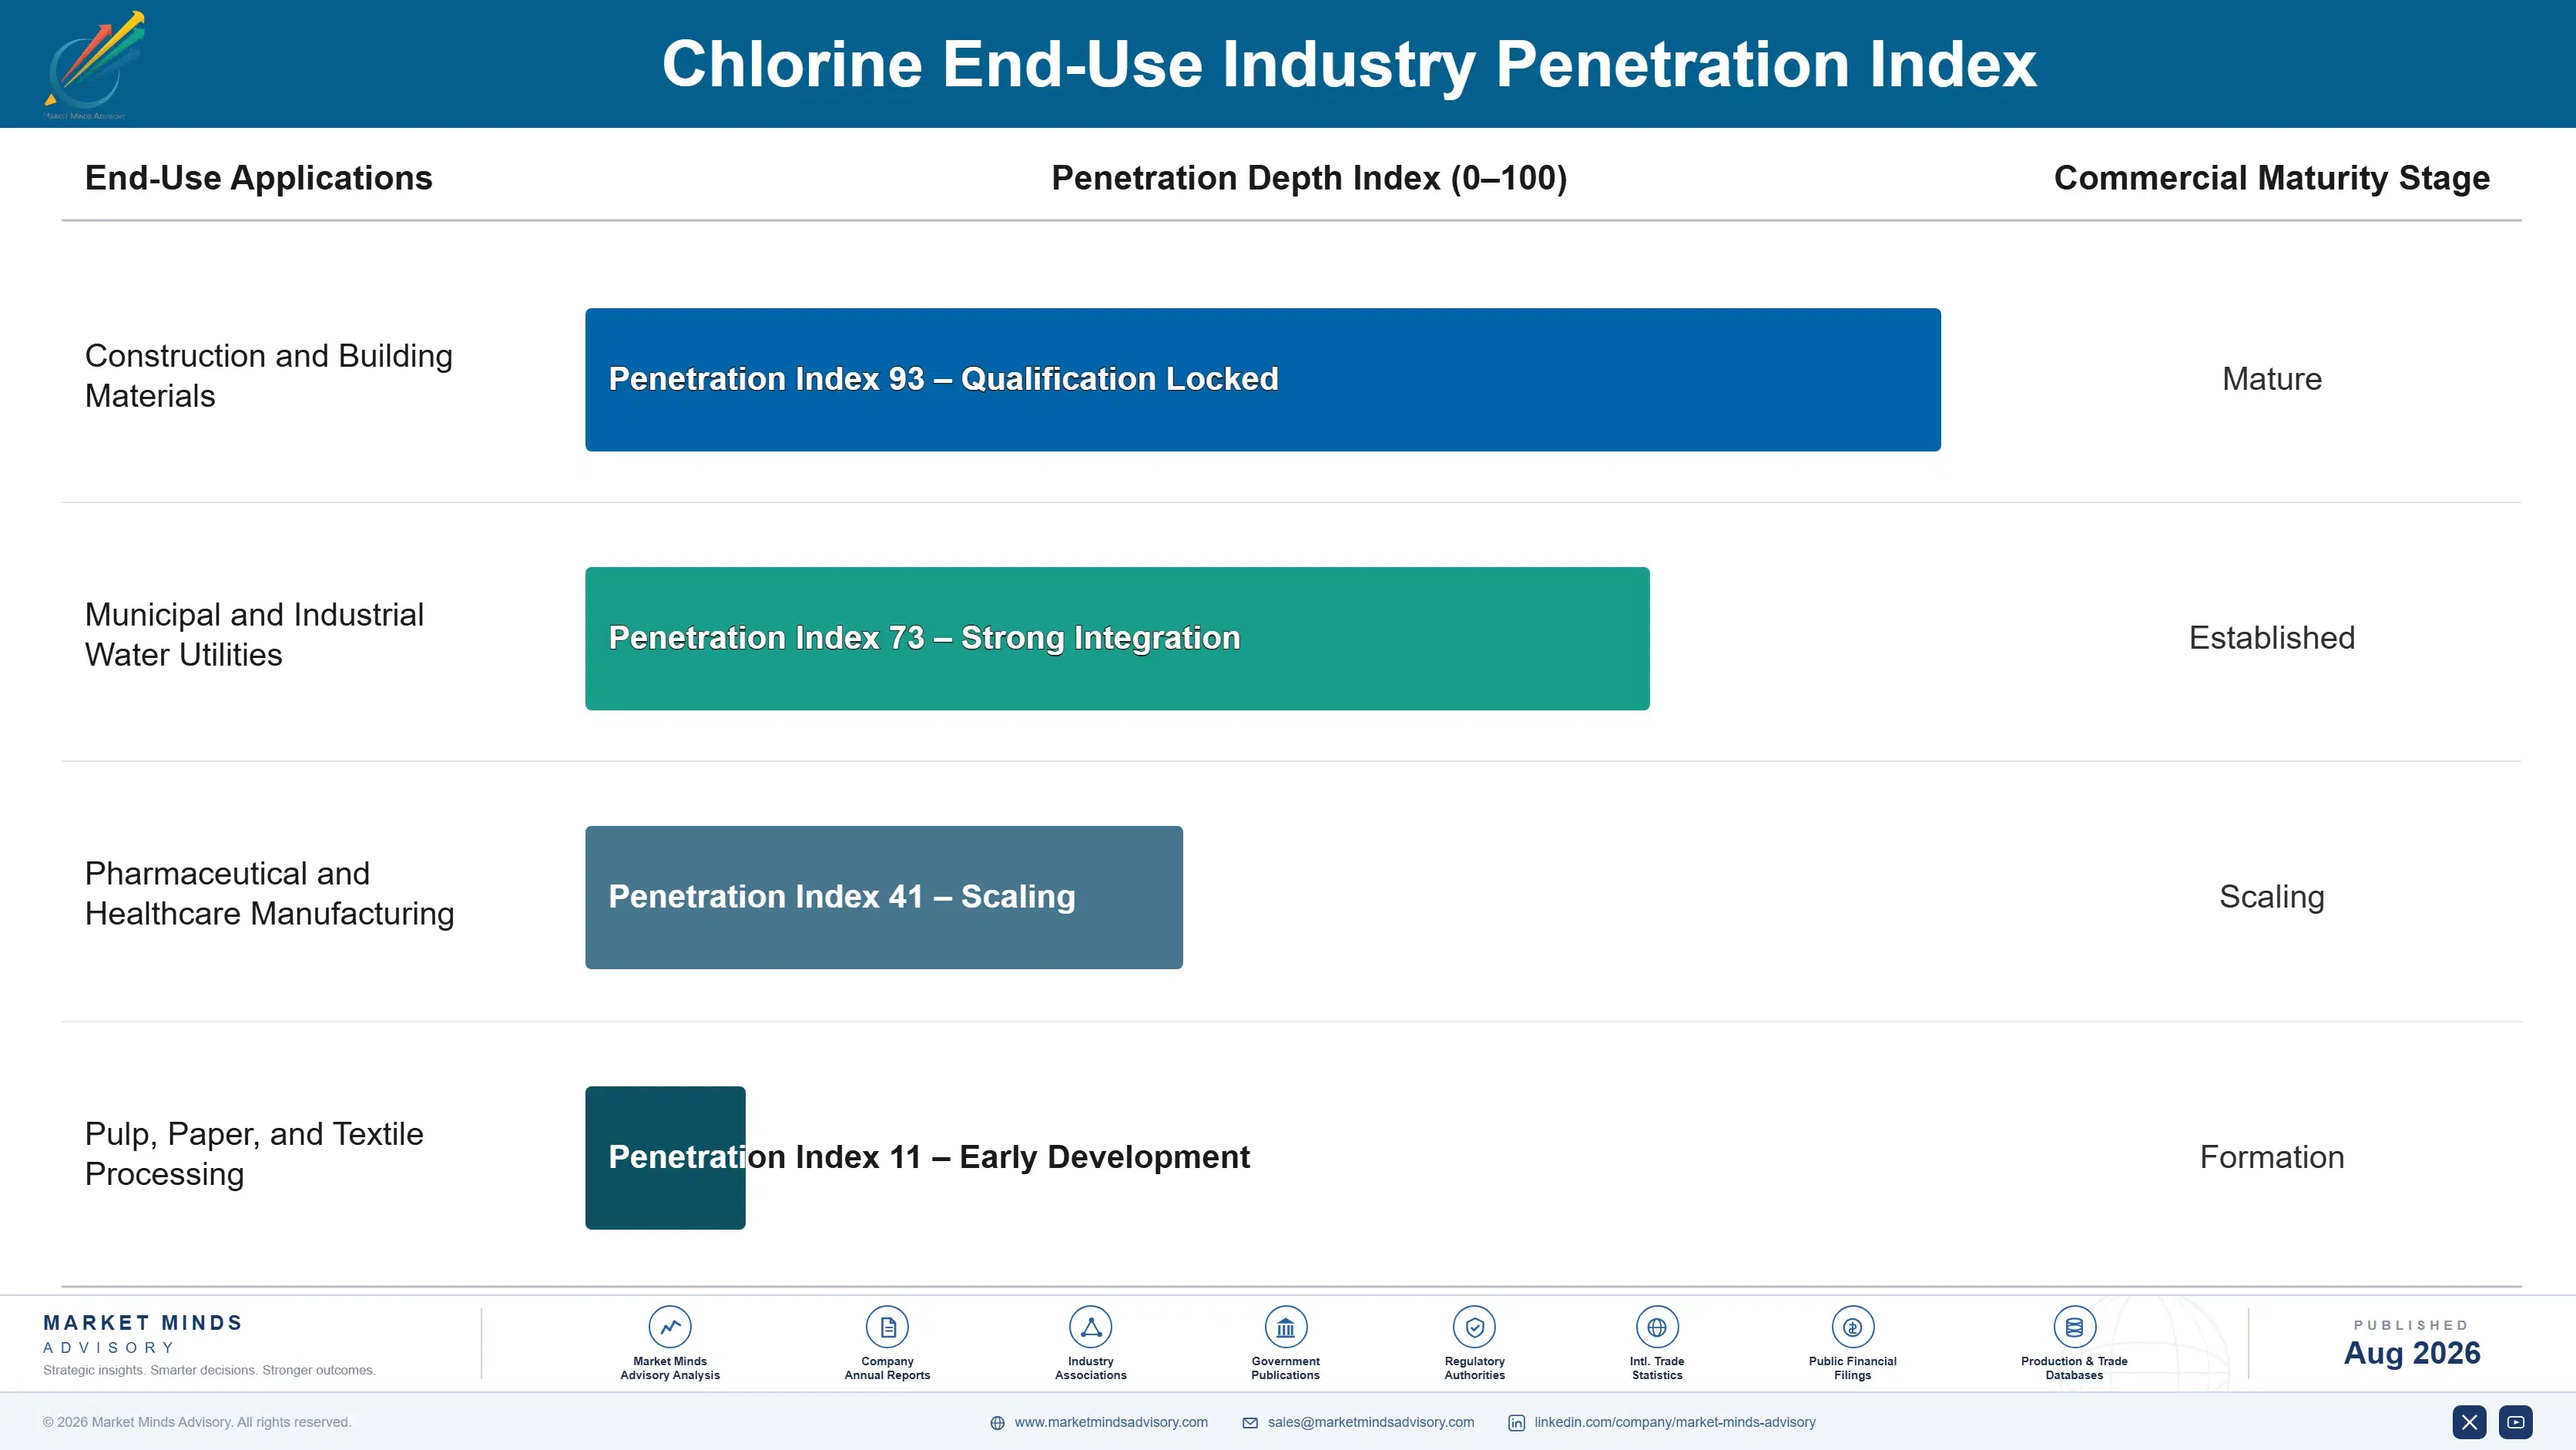Click the Aug 2026 published date

click(x=2411, y=1353)
